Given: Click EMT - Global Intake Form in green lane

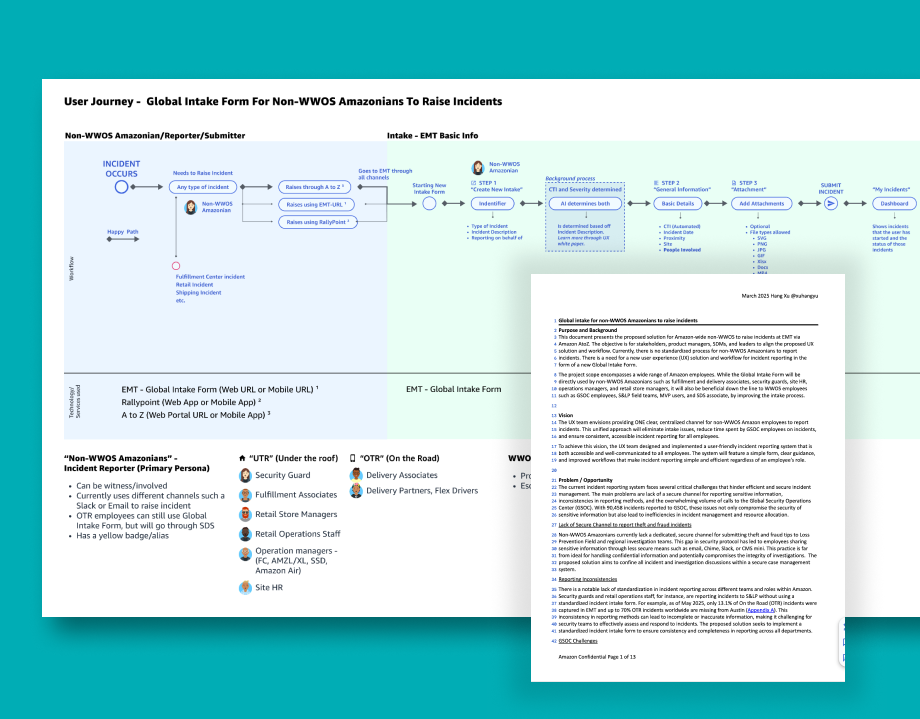Looking at the screenshot, I should tap(454, 389).
